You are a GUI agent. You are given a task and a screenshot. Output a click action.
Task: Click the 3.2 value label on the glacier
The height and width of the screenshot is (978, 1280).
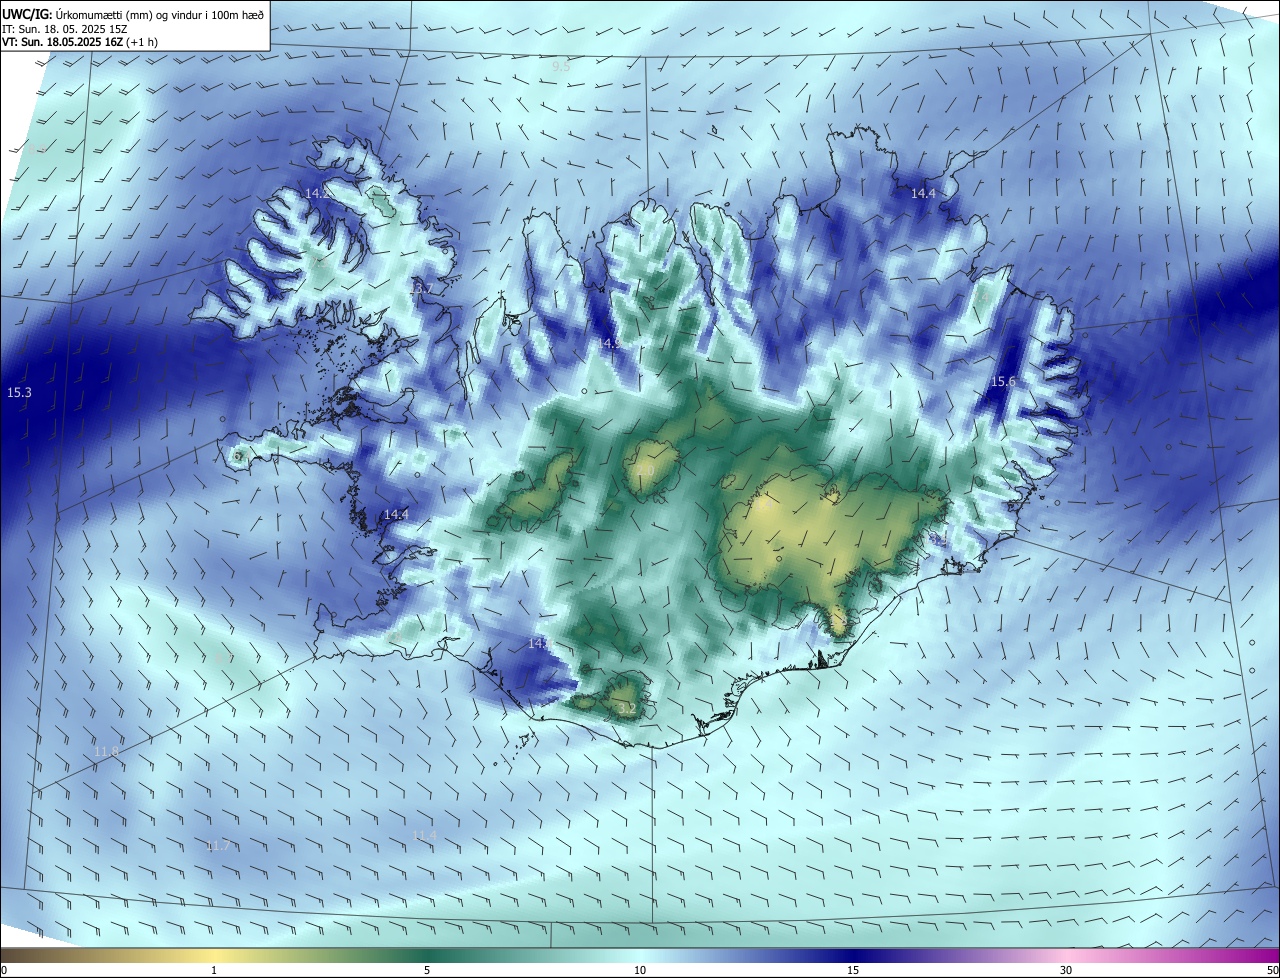point(627,708)
